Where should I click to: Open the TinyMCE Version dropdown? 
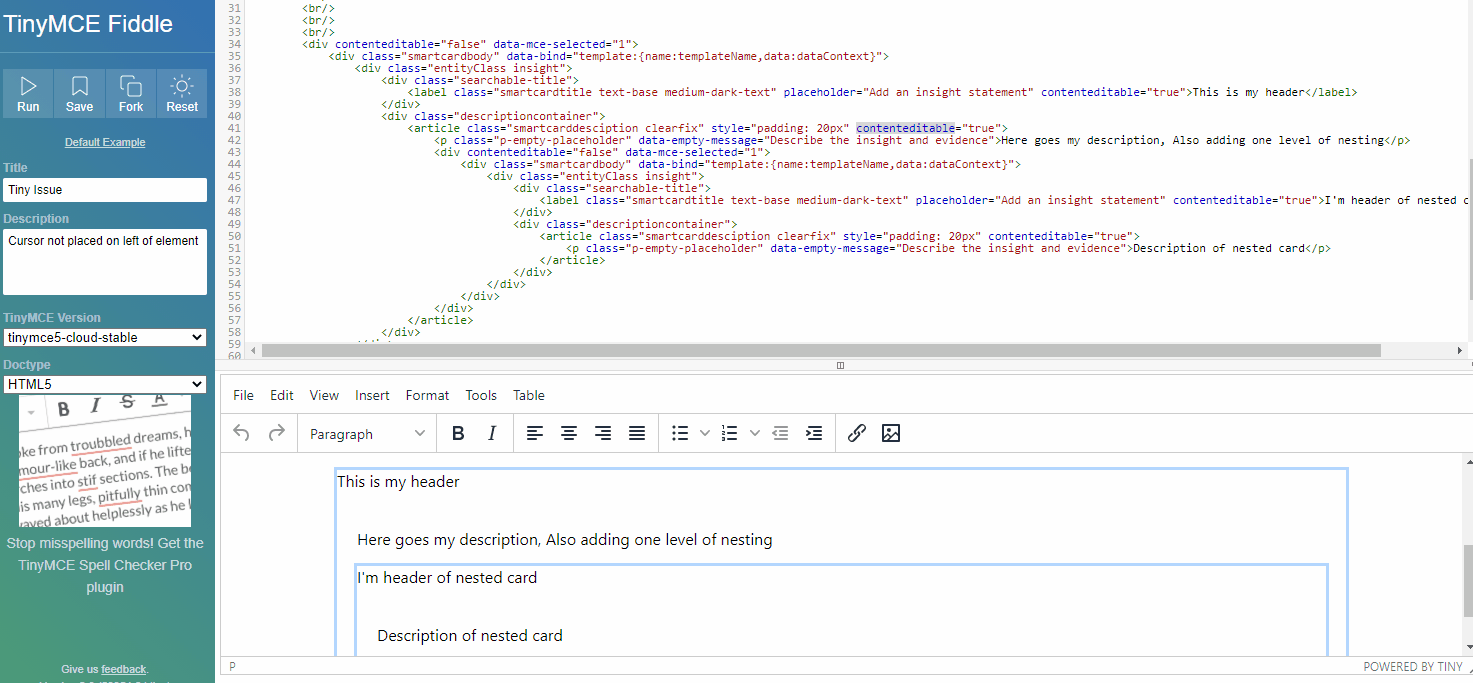point(105,337)
